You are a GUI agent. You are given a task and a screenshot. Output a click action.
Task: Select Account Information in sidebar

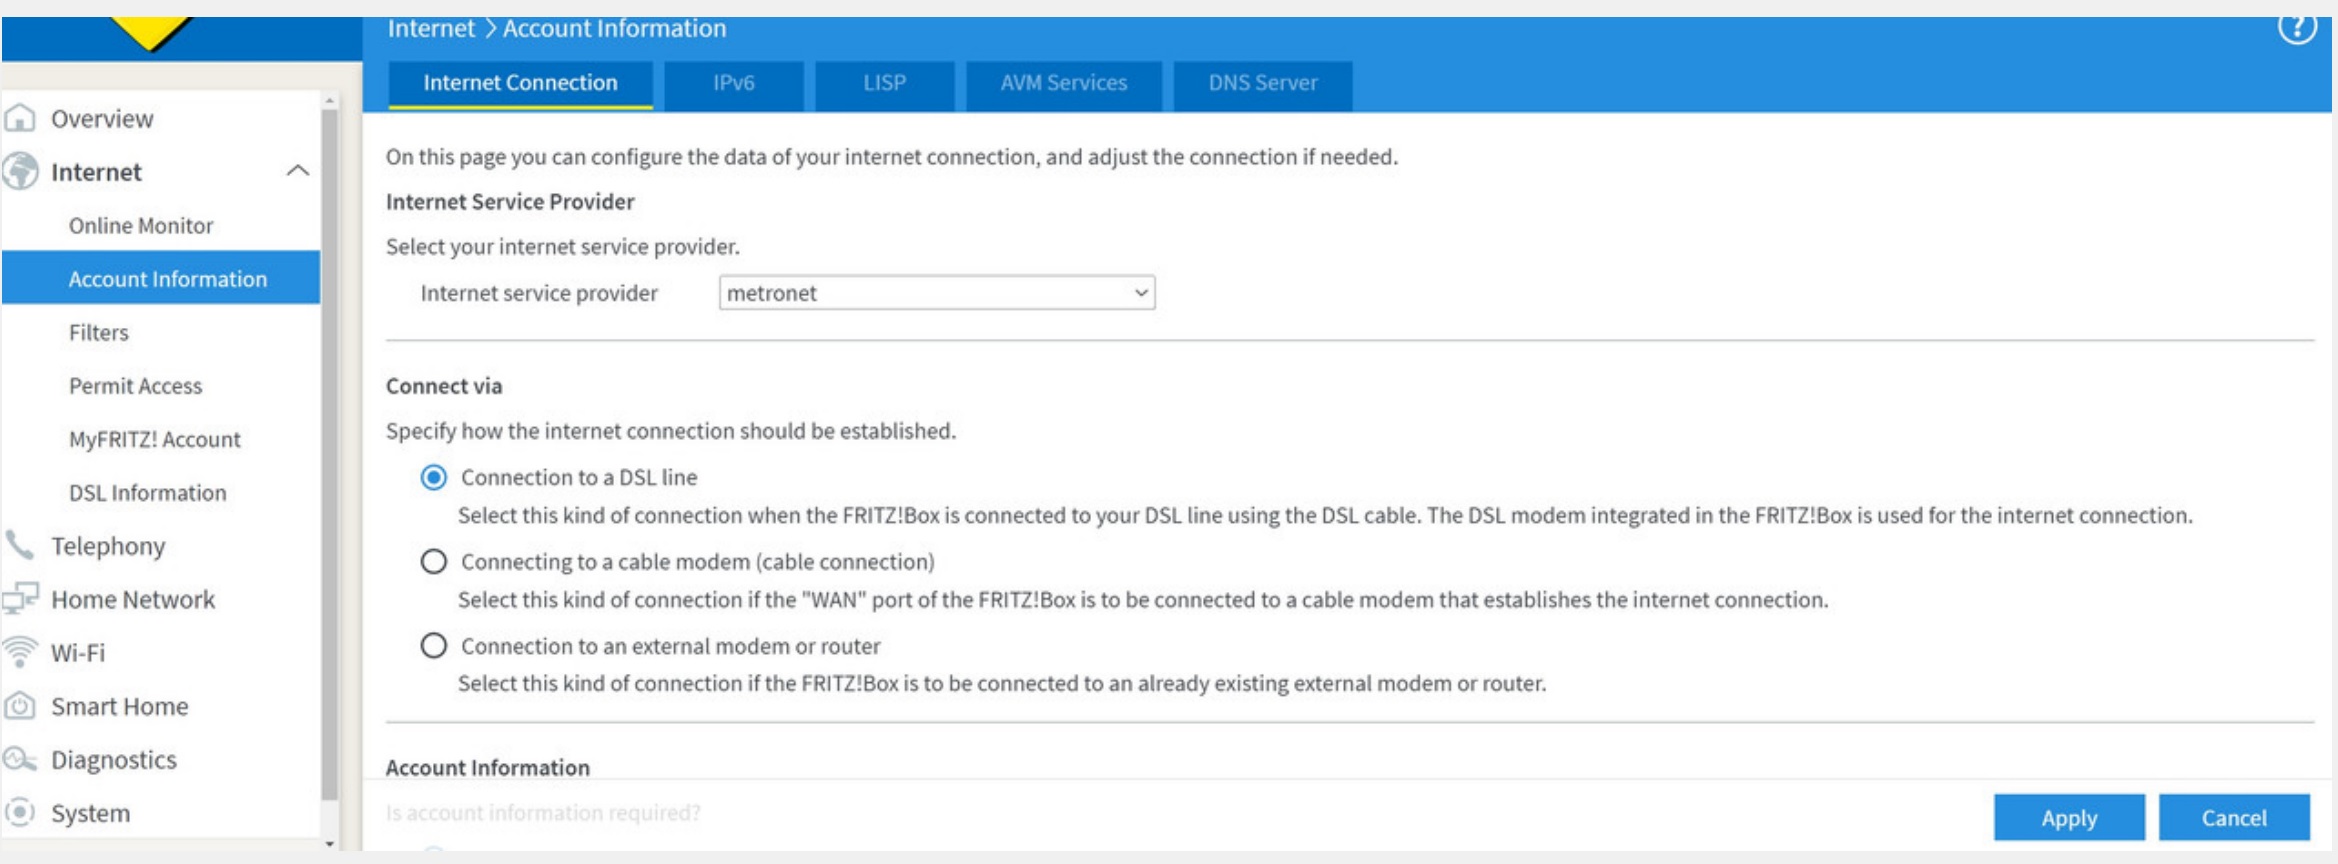click(x=161, y=278)
